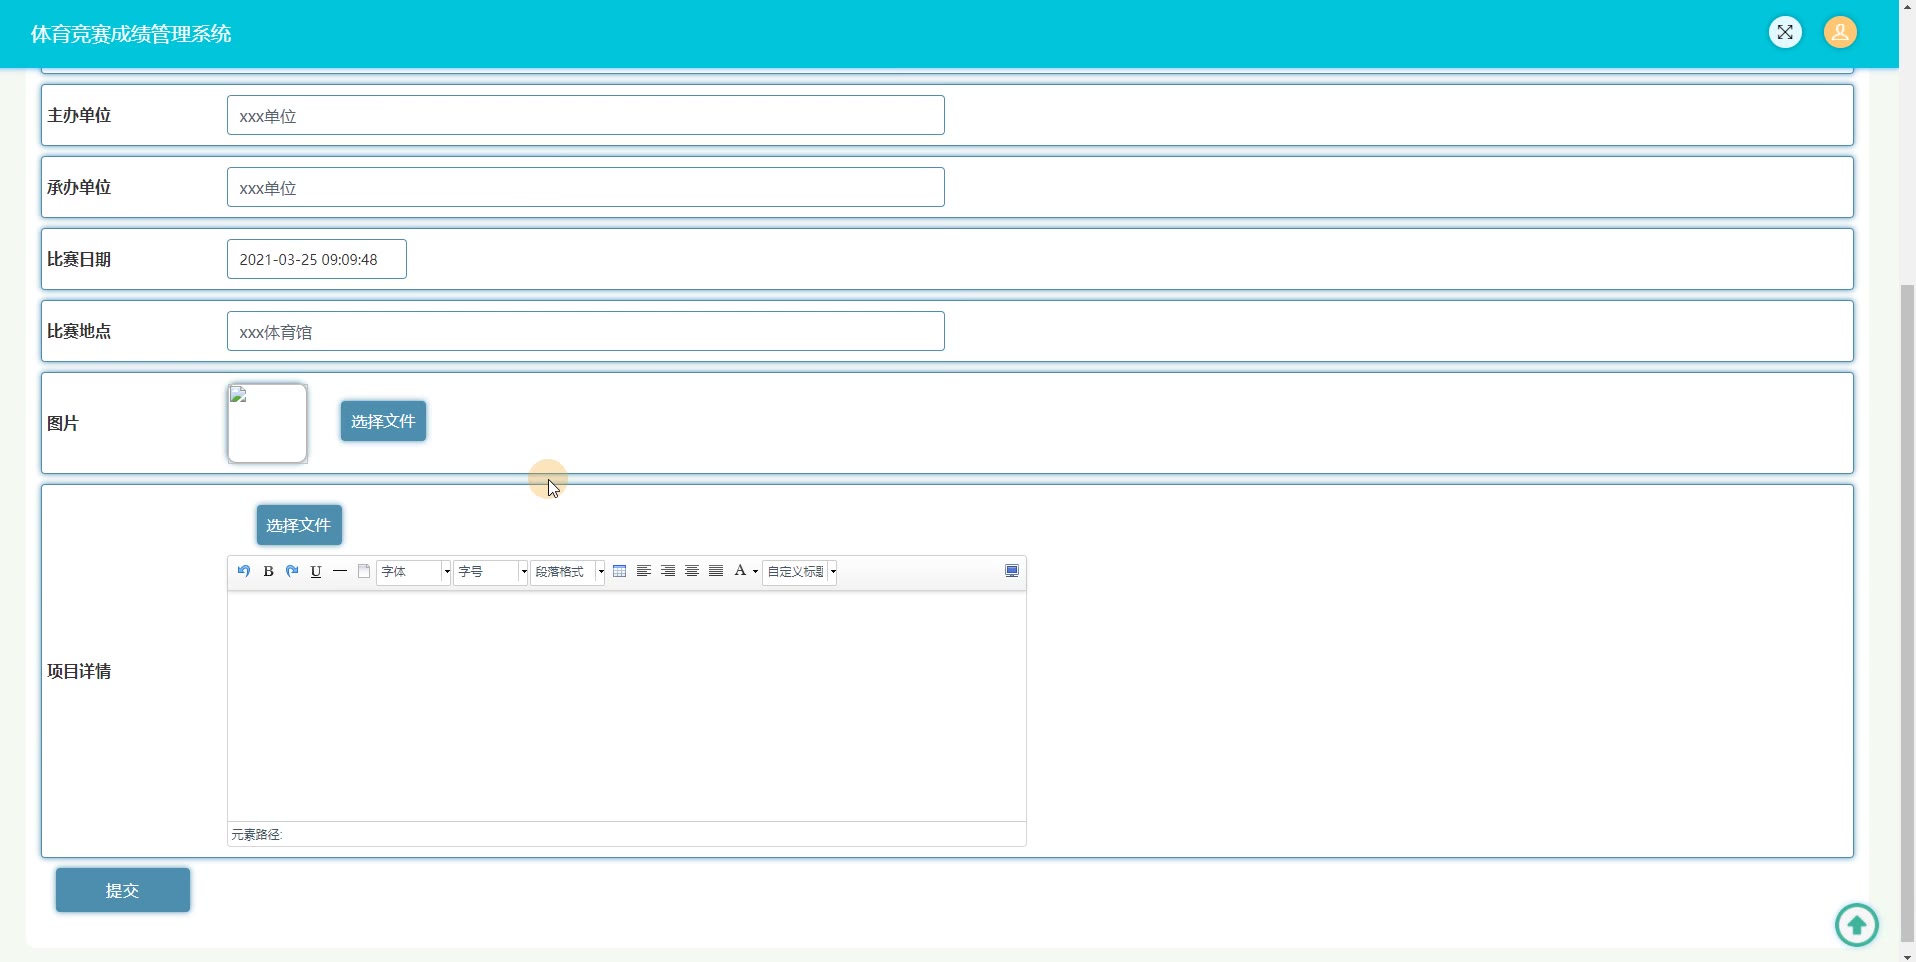
Task: Center-align text in the editor
Action: pyautogui.click(x=692, y=571)
